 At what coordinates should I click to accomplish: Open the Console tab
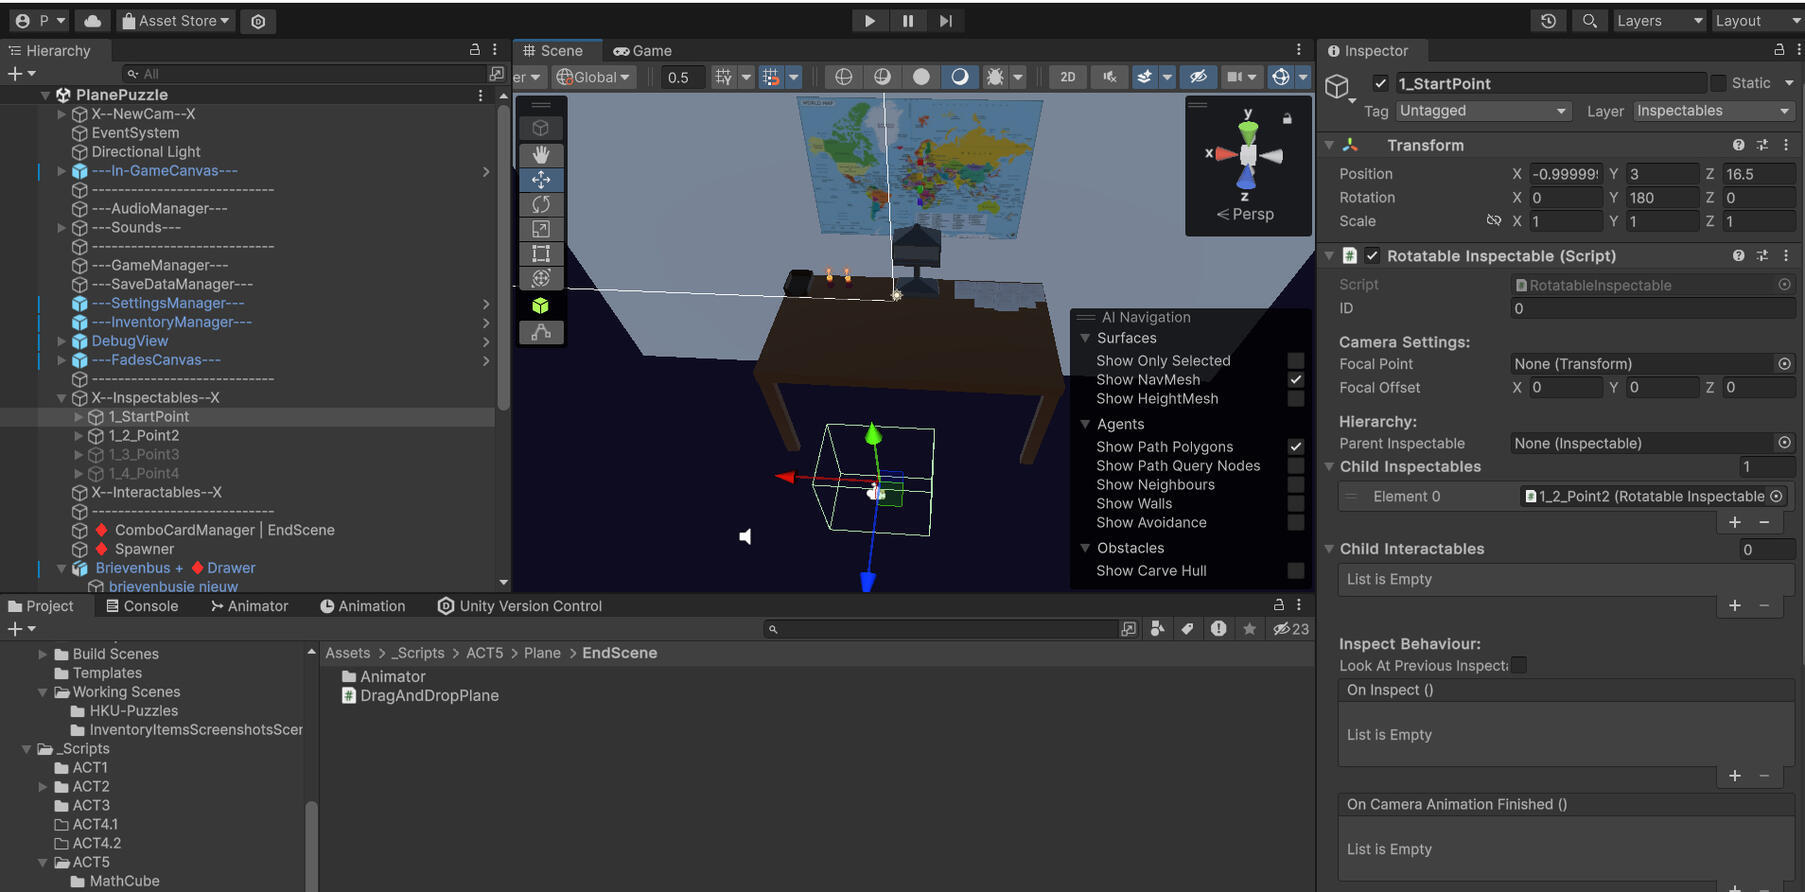click(x=141, y=606)
